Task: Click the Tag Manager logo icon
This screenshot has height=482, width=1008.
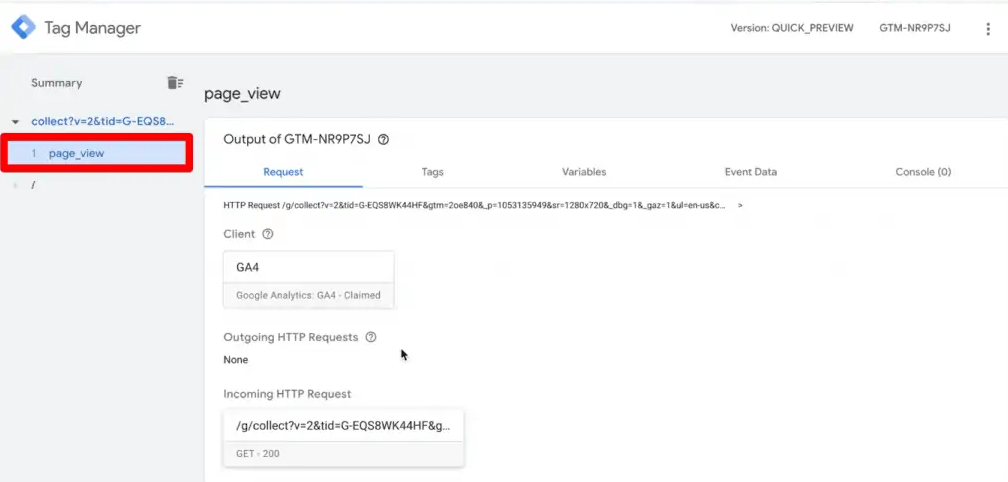Action: tap(24, 28)
